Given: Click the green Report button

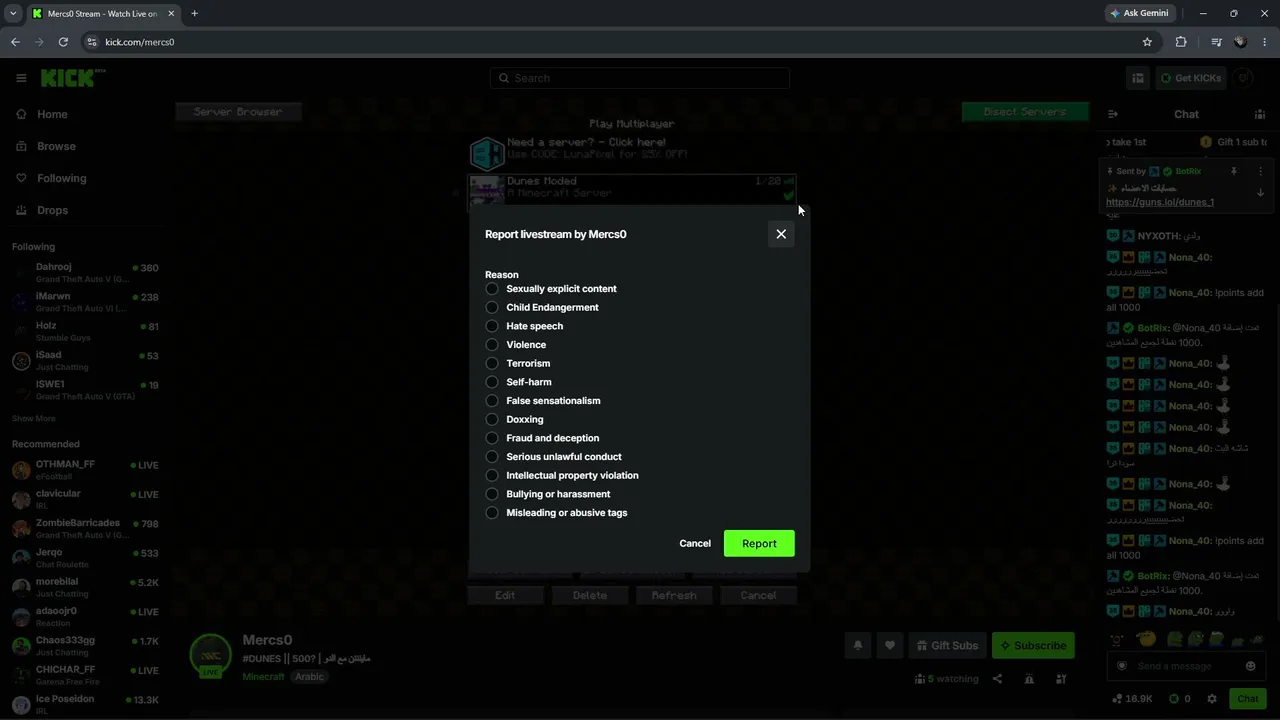Looking at the screenshot, I should pos(759,544).
